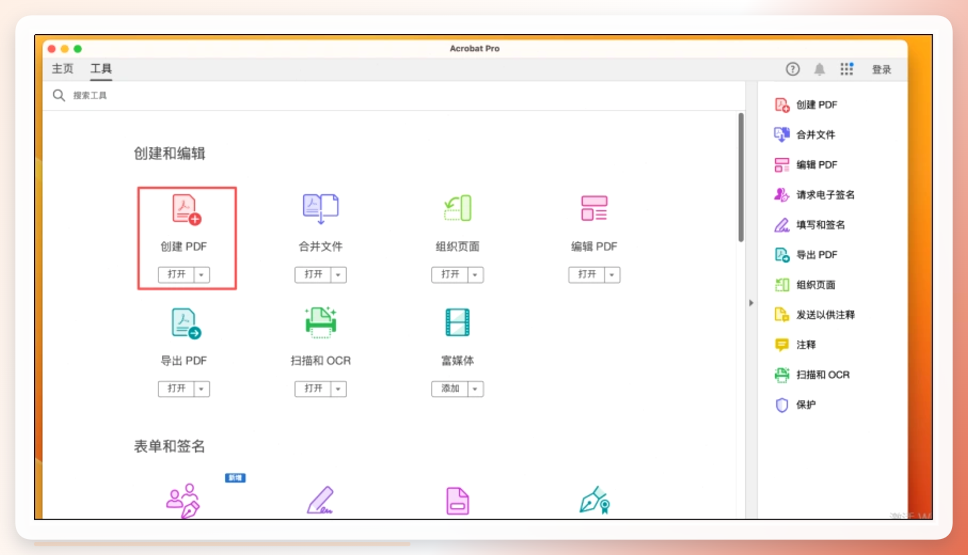
Task: Expand dropdown arrow beside 导出 PDF 打开 button
Action: pos(202,389)
